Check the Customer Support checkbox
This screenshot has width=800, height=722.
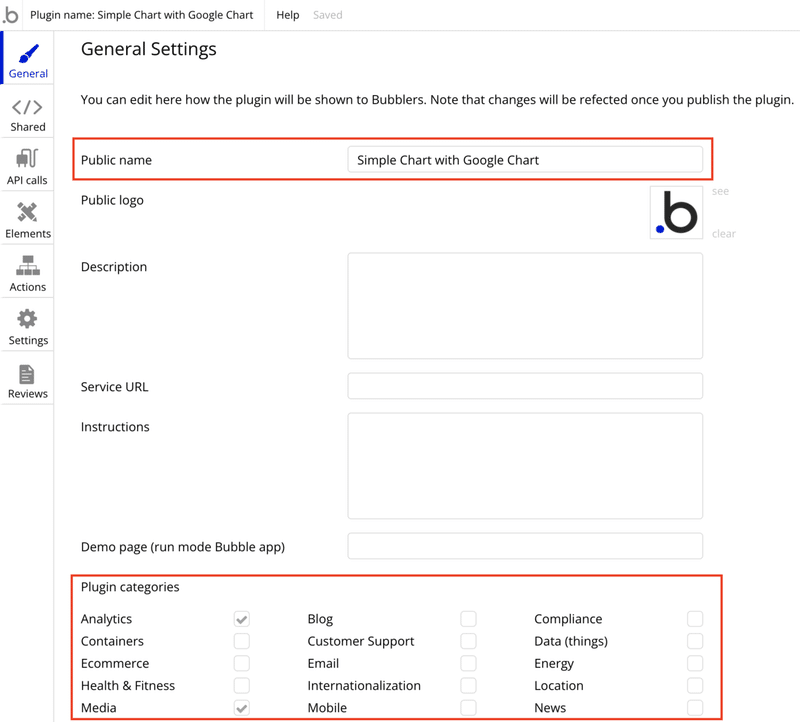tap(468, 641)
